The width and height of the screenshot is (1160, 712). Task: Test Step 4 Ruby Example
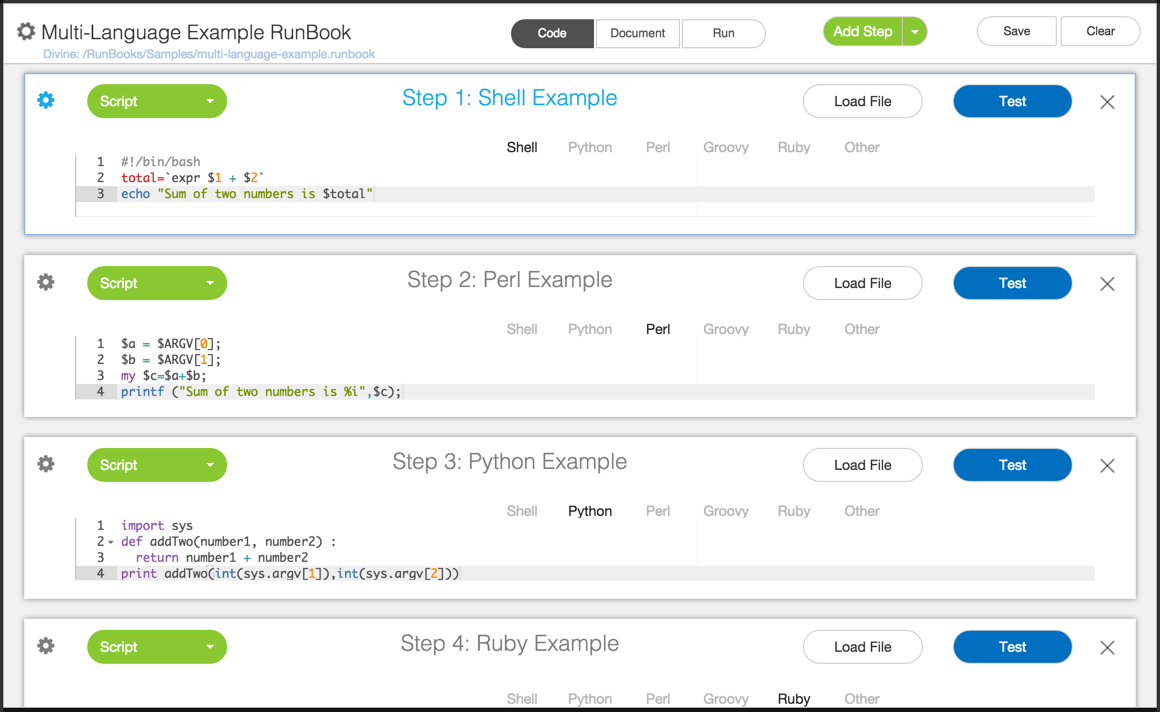[1012, 647]
